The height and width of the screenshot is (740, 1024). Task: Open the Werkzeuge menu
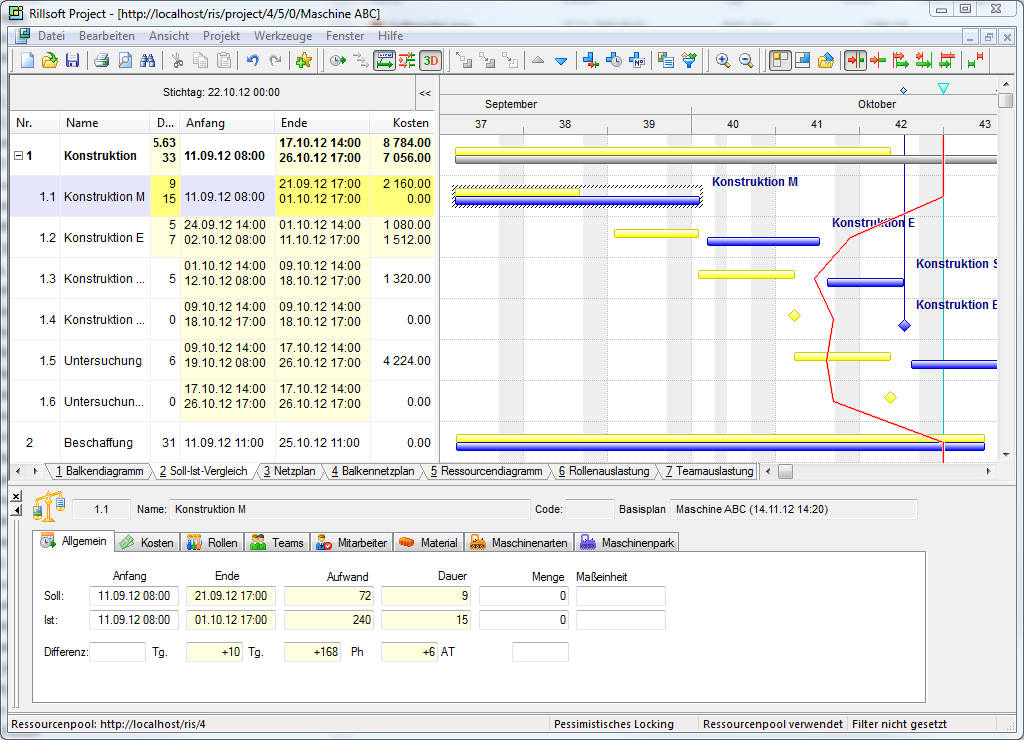[283, 36]
